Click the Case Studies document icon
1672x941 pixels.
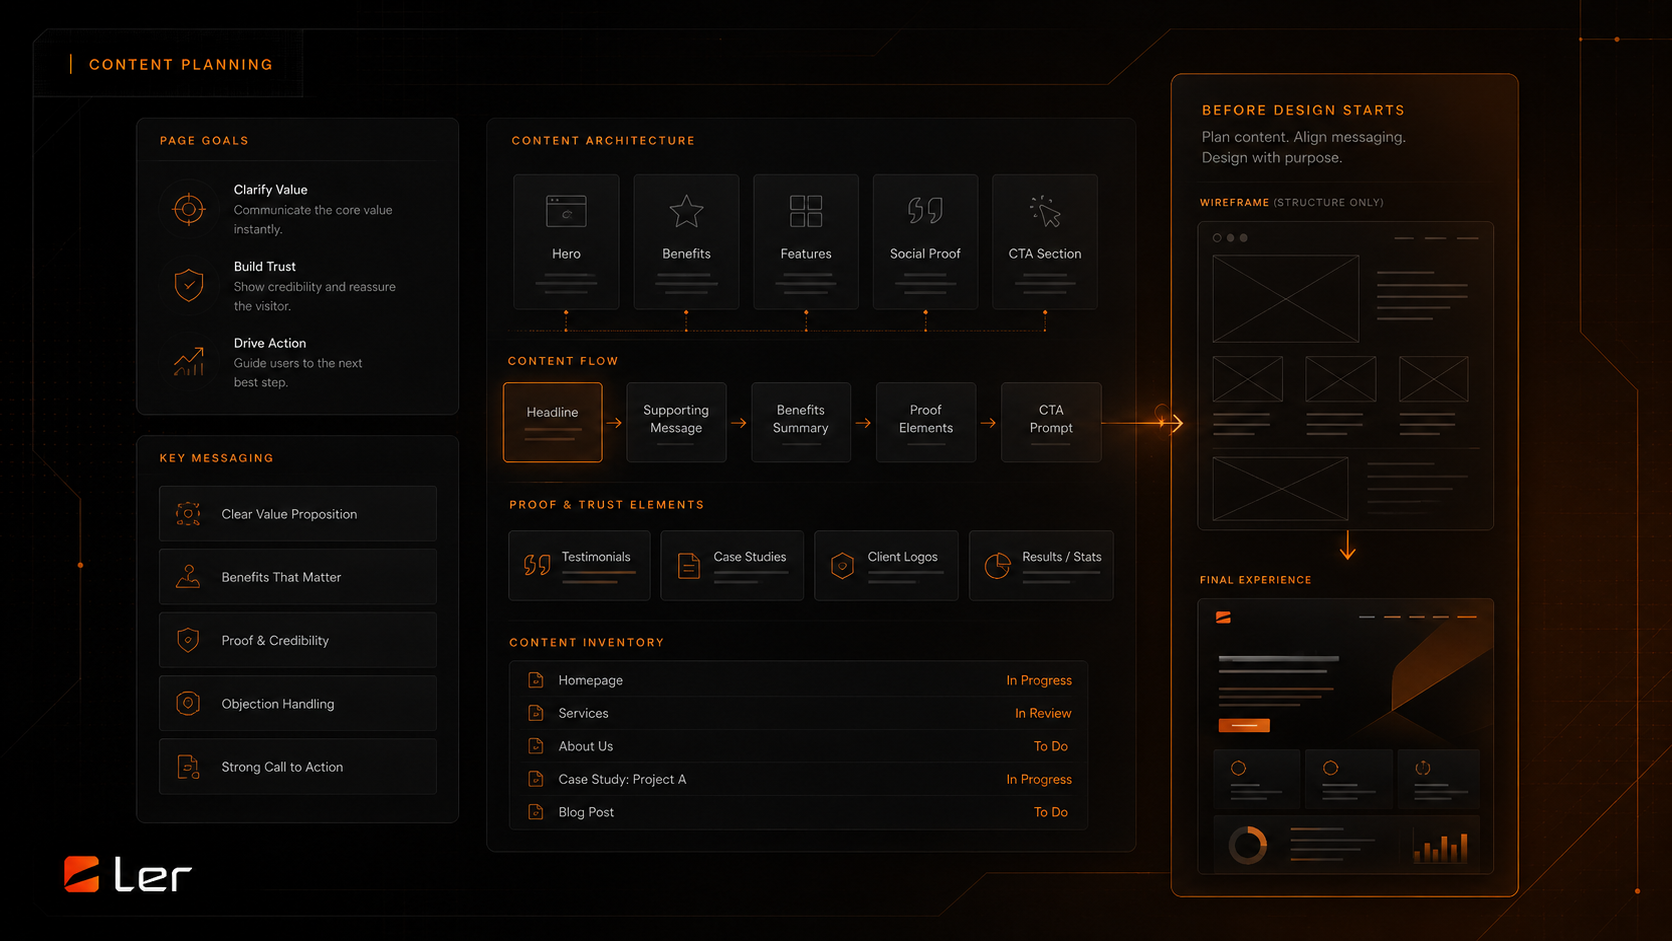(x=689, y=565)
